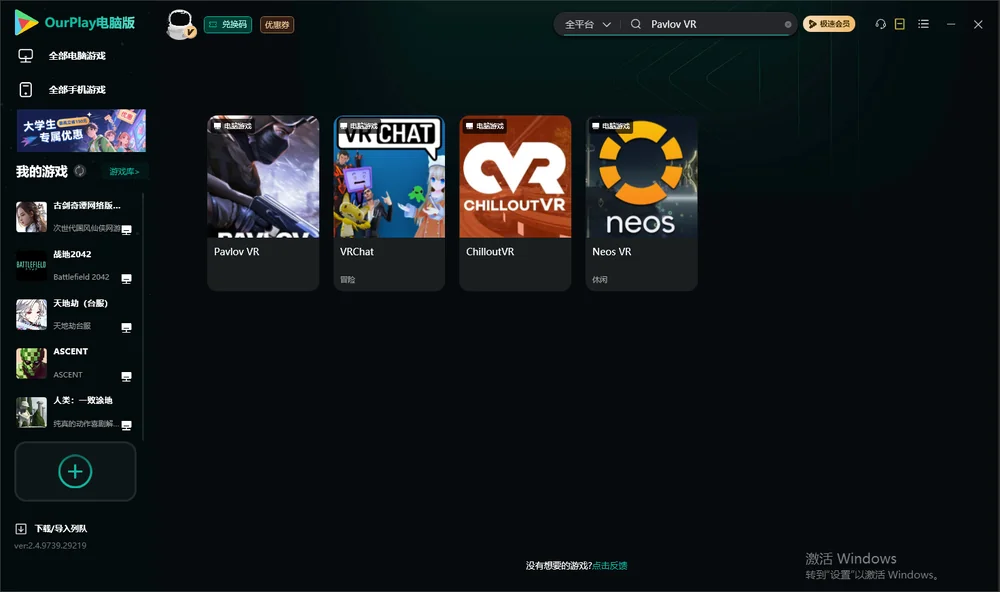
Task: Click the phone icon for 全部手机游戏
Action: click(26, 90)
